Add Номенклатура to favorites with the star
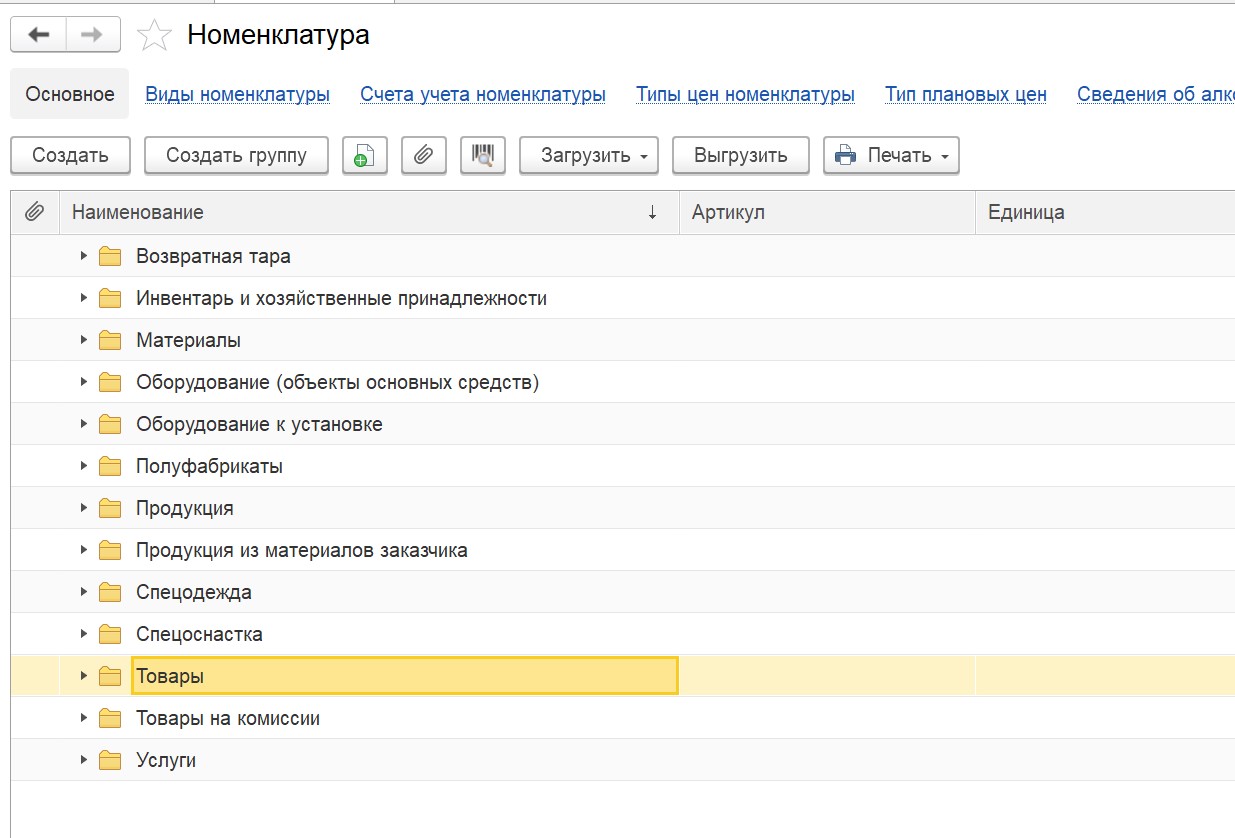Viewport: 1235px width, 838px height. (x=154, y=35)
